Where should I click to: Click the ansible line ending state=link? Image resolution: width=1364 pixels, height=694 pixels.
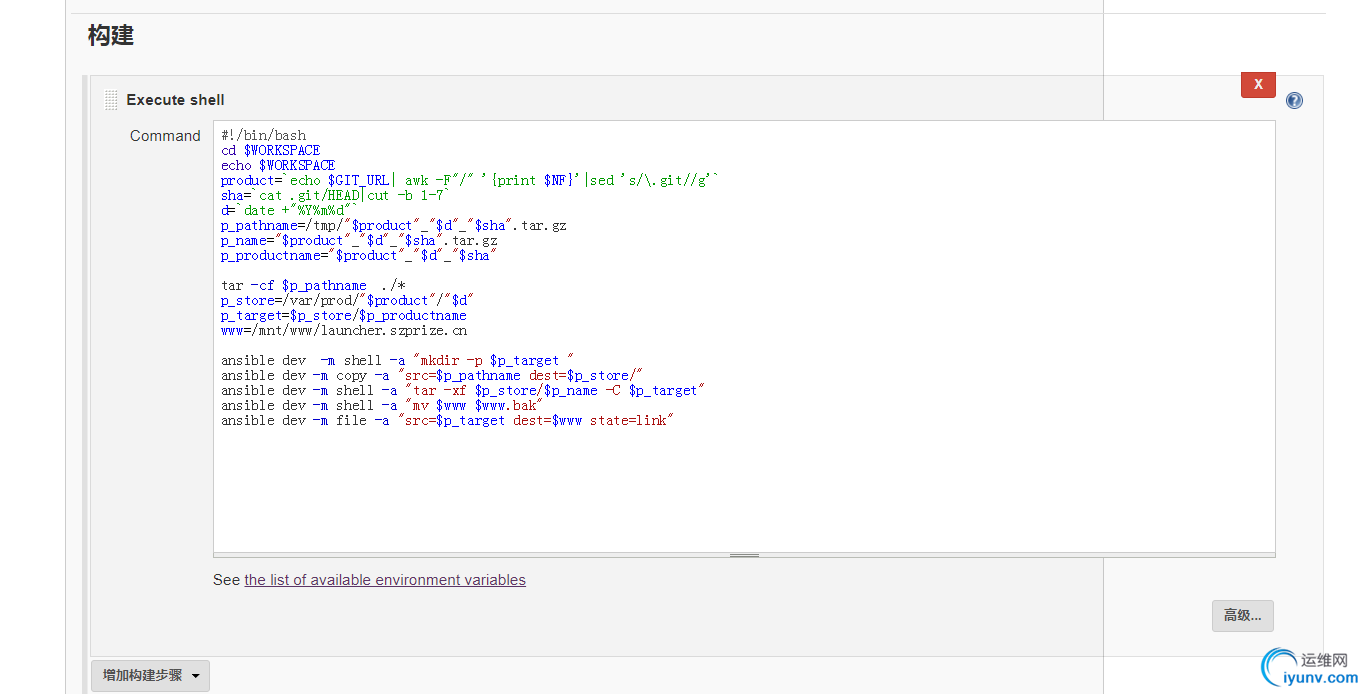[x=447, y=421]
